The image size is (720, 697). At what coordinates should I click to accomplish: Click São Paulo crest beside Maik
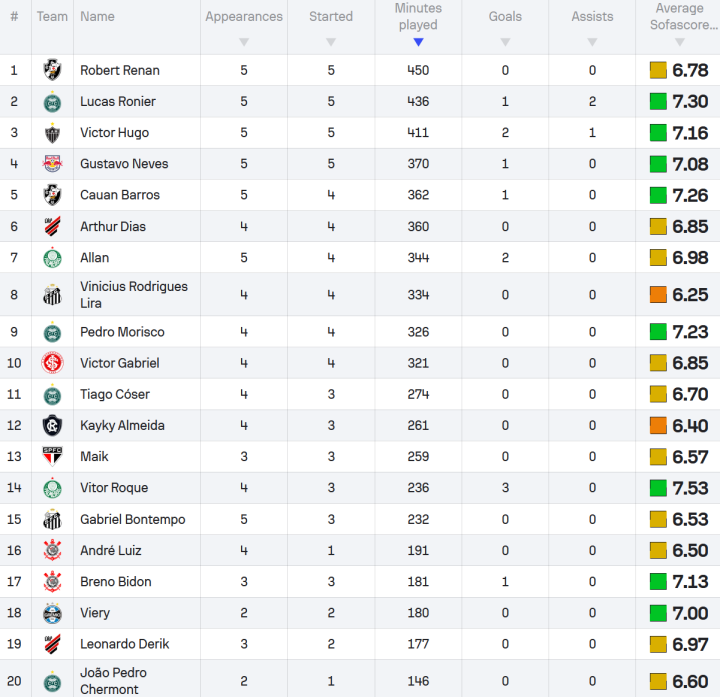coord(52,457)
